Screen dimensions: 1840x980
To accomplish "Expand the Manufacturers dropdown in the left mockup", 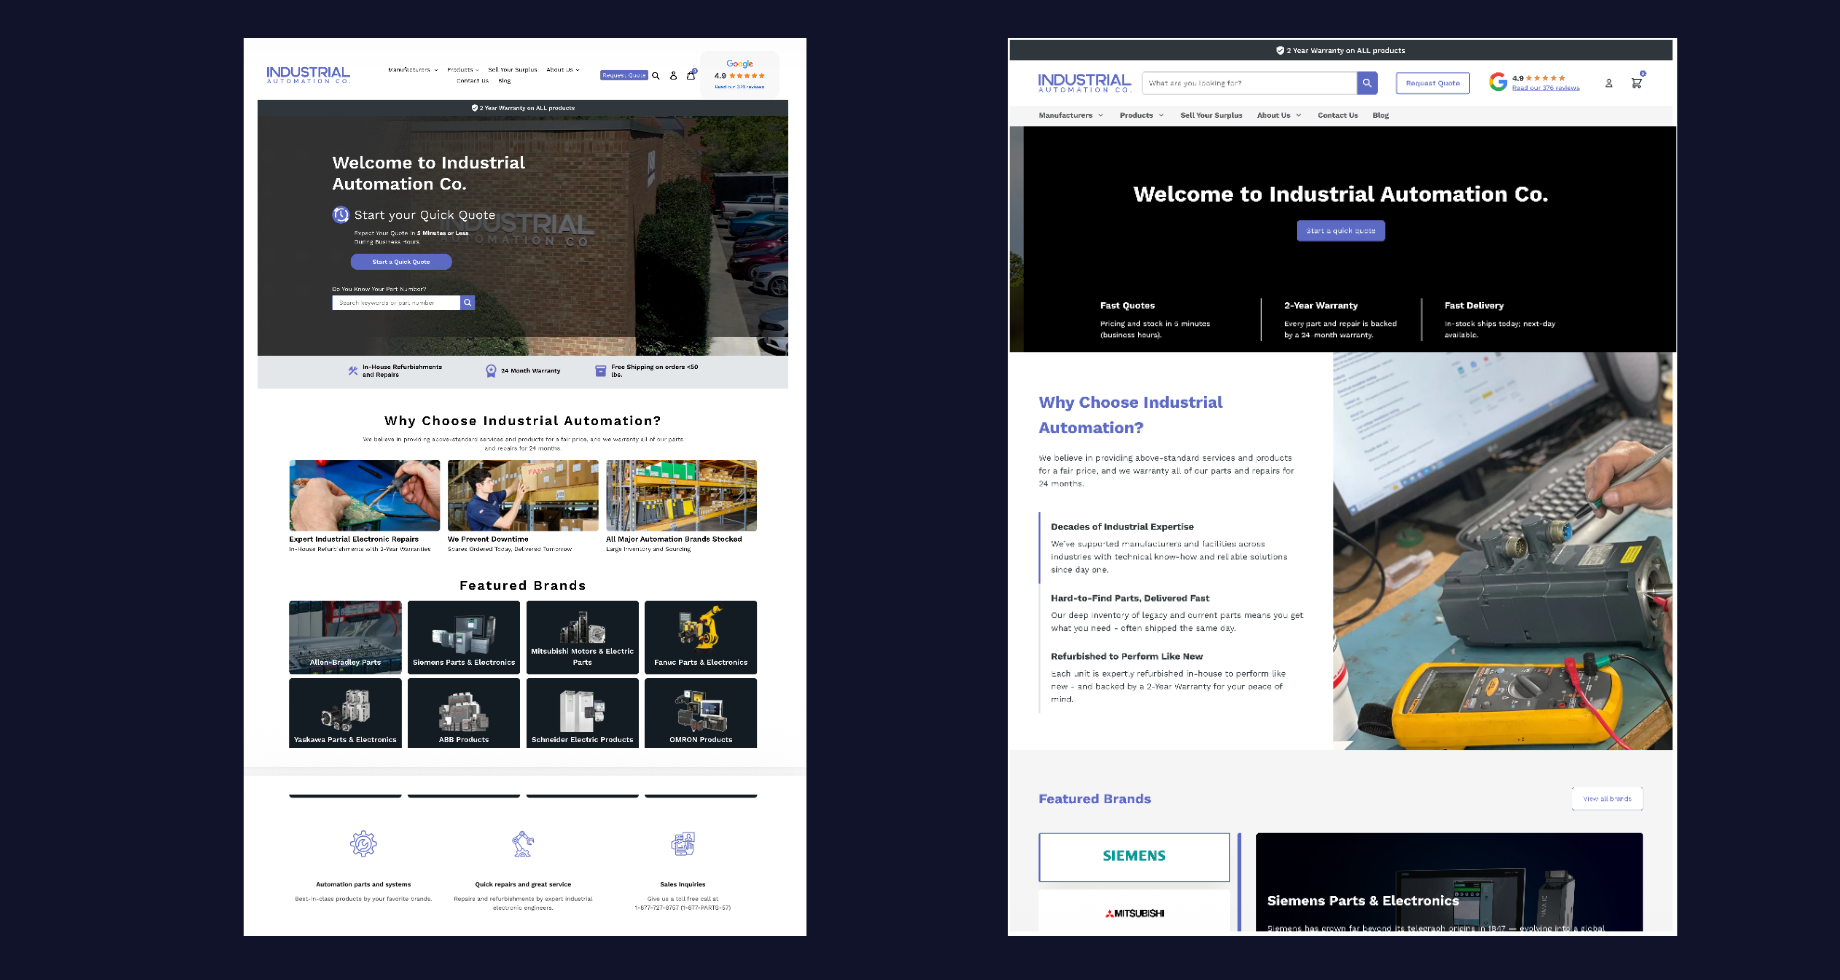I will click(413, 70).
